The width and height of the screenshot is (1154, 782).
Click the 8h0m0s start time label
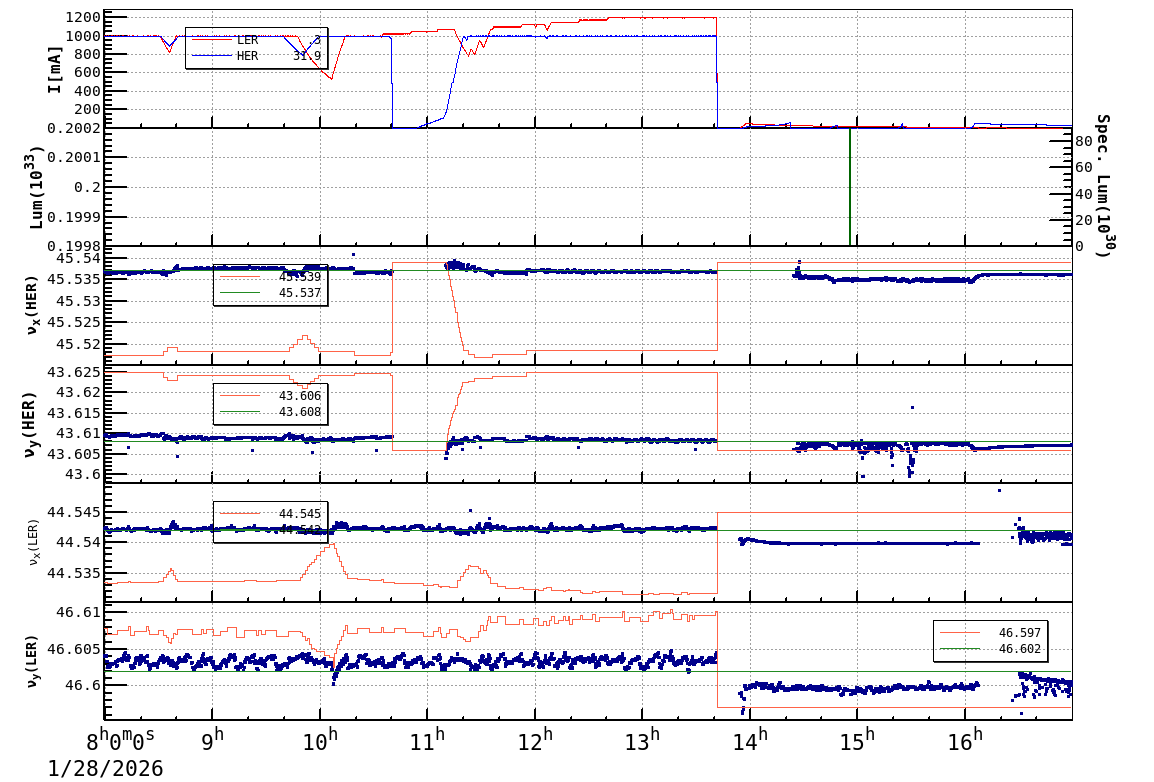point(121,740)
